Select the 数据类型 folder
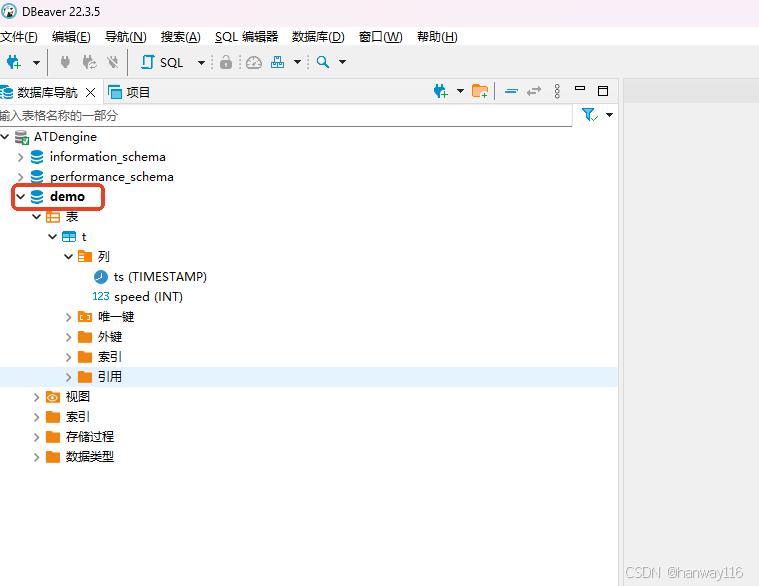The image size is (759, 586). (x=90, y=457)
